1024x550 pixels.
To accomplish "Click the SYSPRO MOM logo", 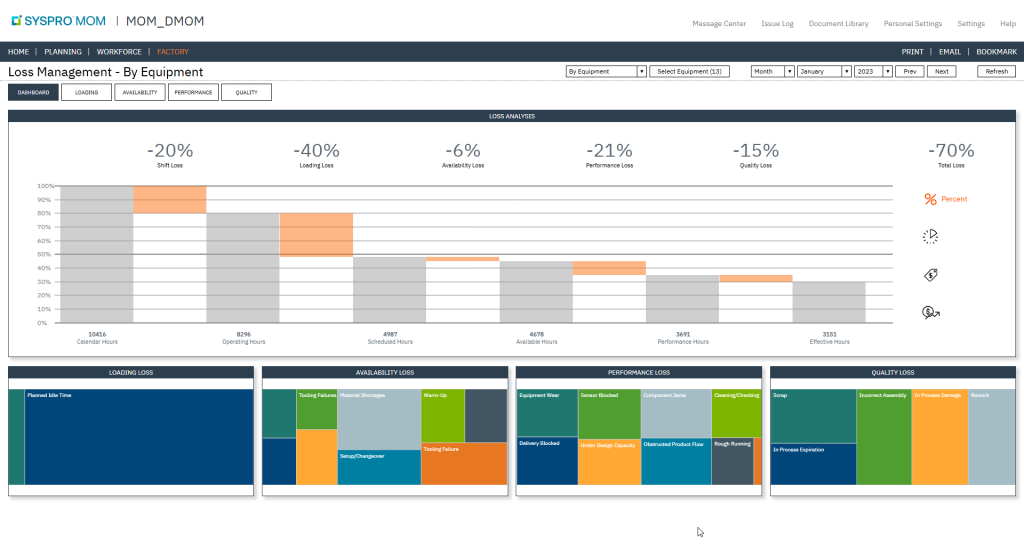I will tap(58, 21).
